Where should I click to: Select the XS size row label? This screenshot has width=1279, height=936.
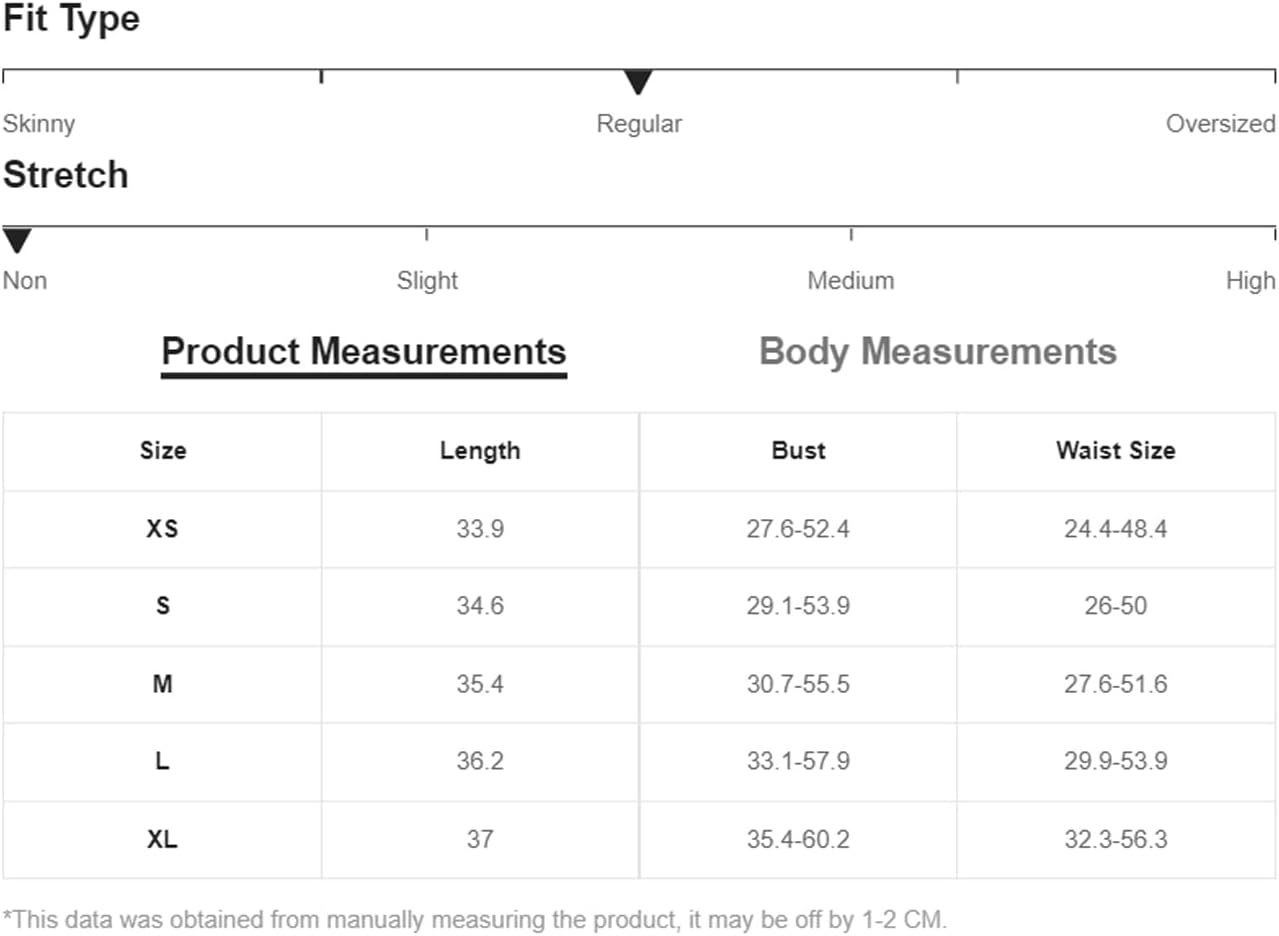162,529
